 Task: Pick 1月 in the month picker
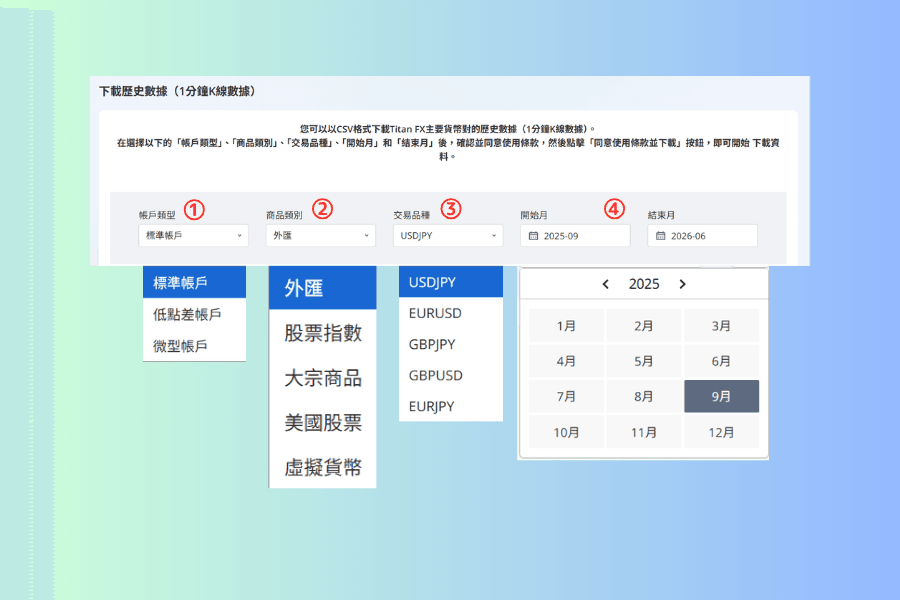pos(566,326)
